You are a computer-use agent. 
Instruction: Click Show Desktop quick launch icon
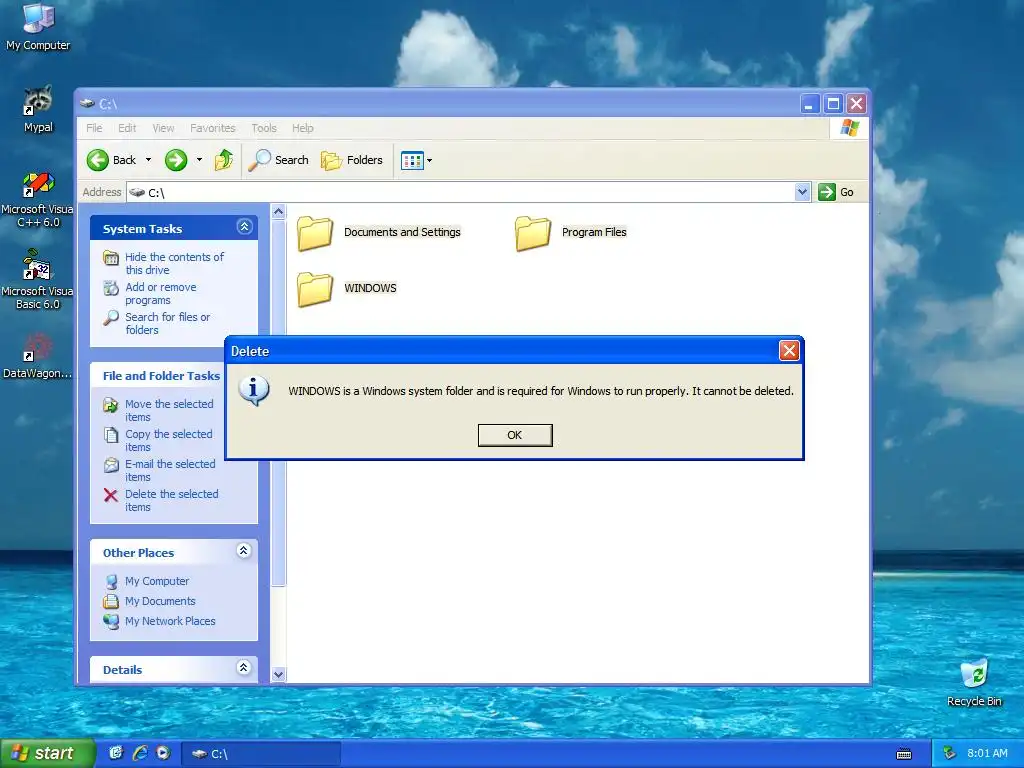click(116, 753)
